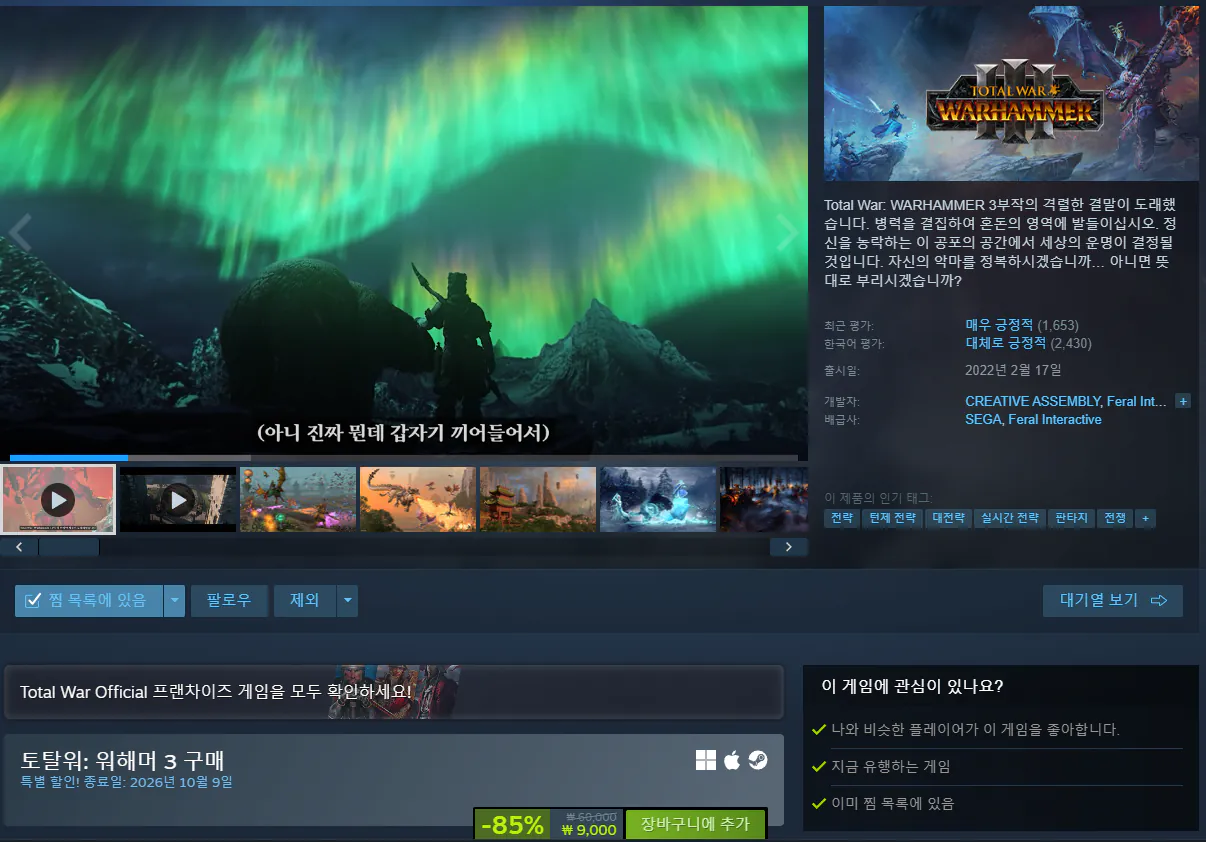The width and height of the screenshot is (1206, 842).
Task: Open the blue ice creature screenshot thumbnail
Action: pos(658,499)
